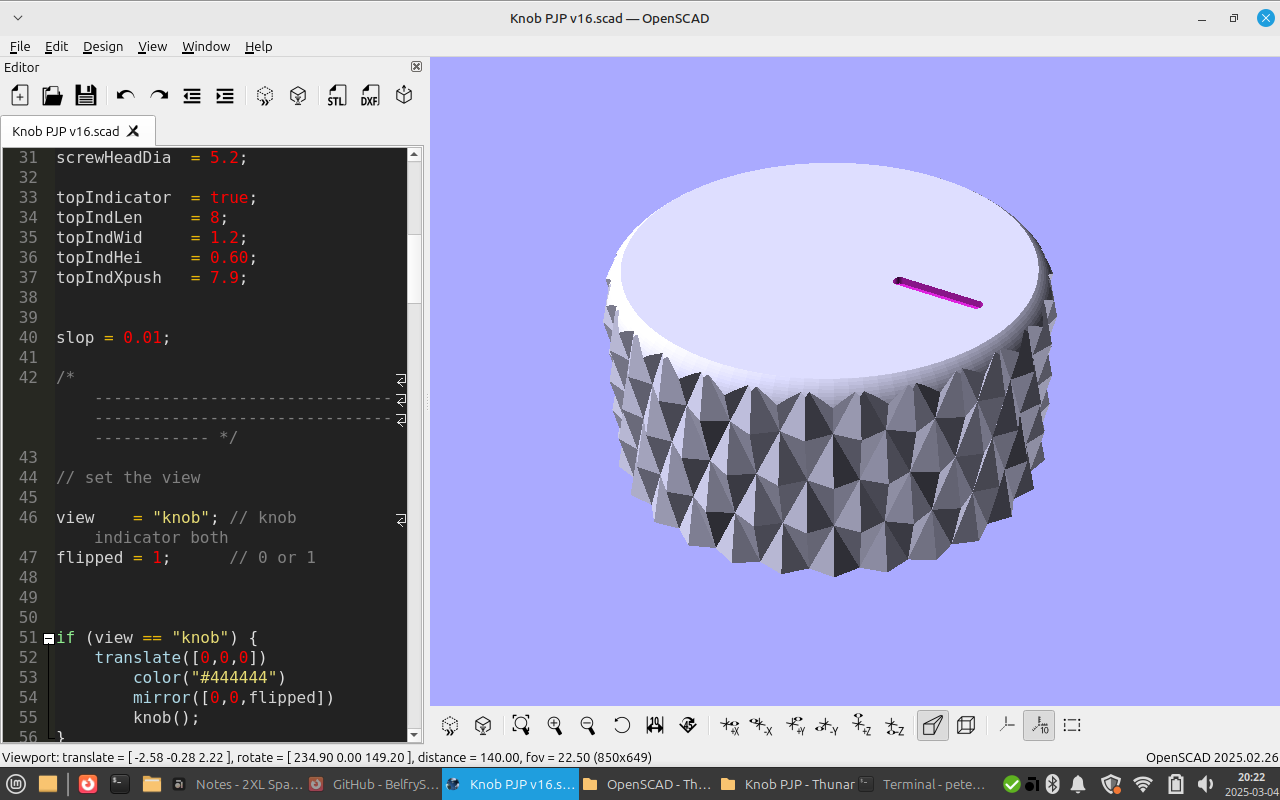The height and width of the screenshot is (800, 1280).
Task: View the model from the -X side
Action: [x=762, y=725]
